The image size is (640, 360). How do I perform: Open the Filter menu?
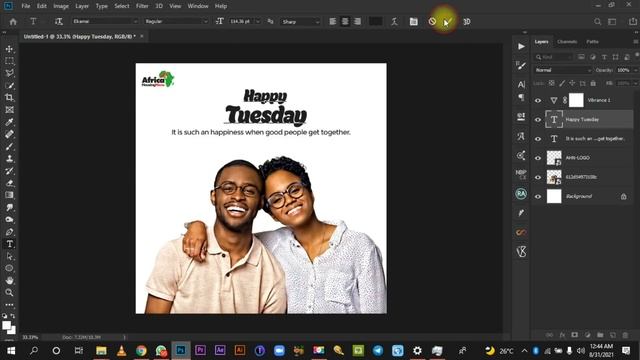(142, 6)
